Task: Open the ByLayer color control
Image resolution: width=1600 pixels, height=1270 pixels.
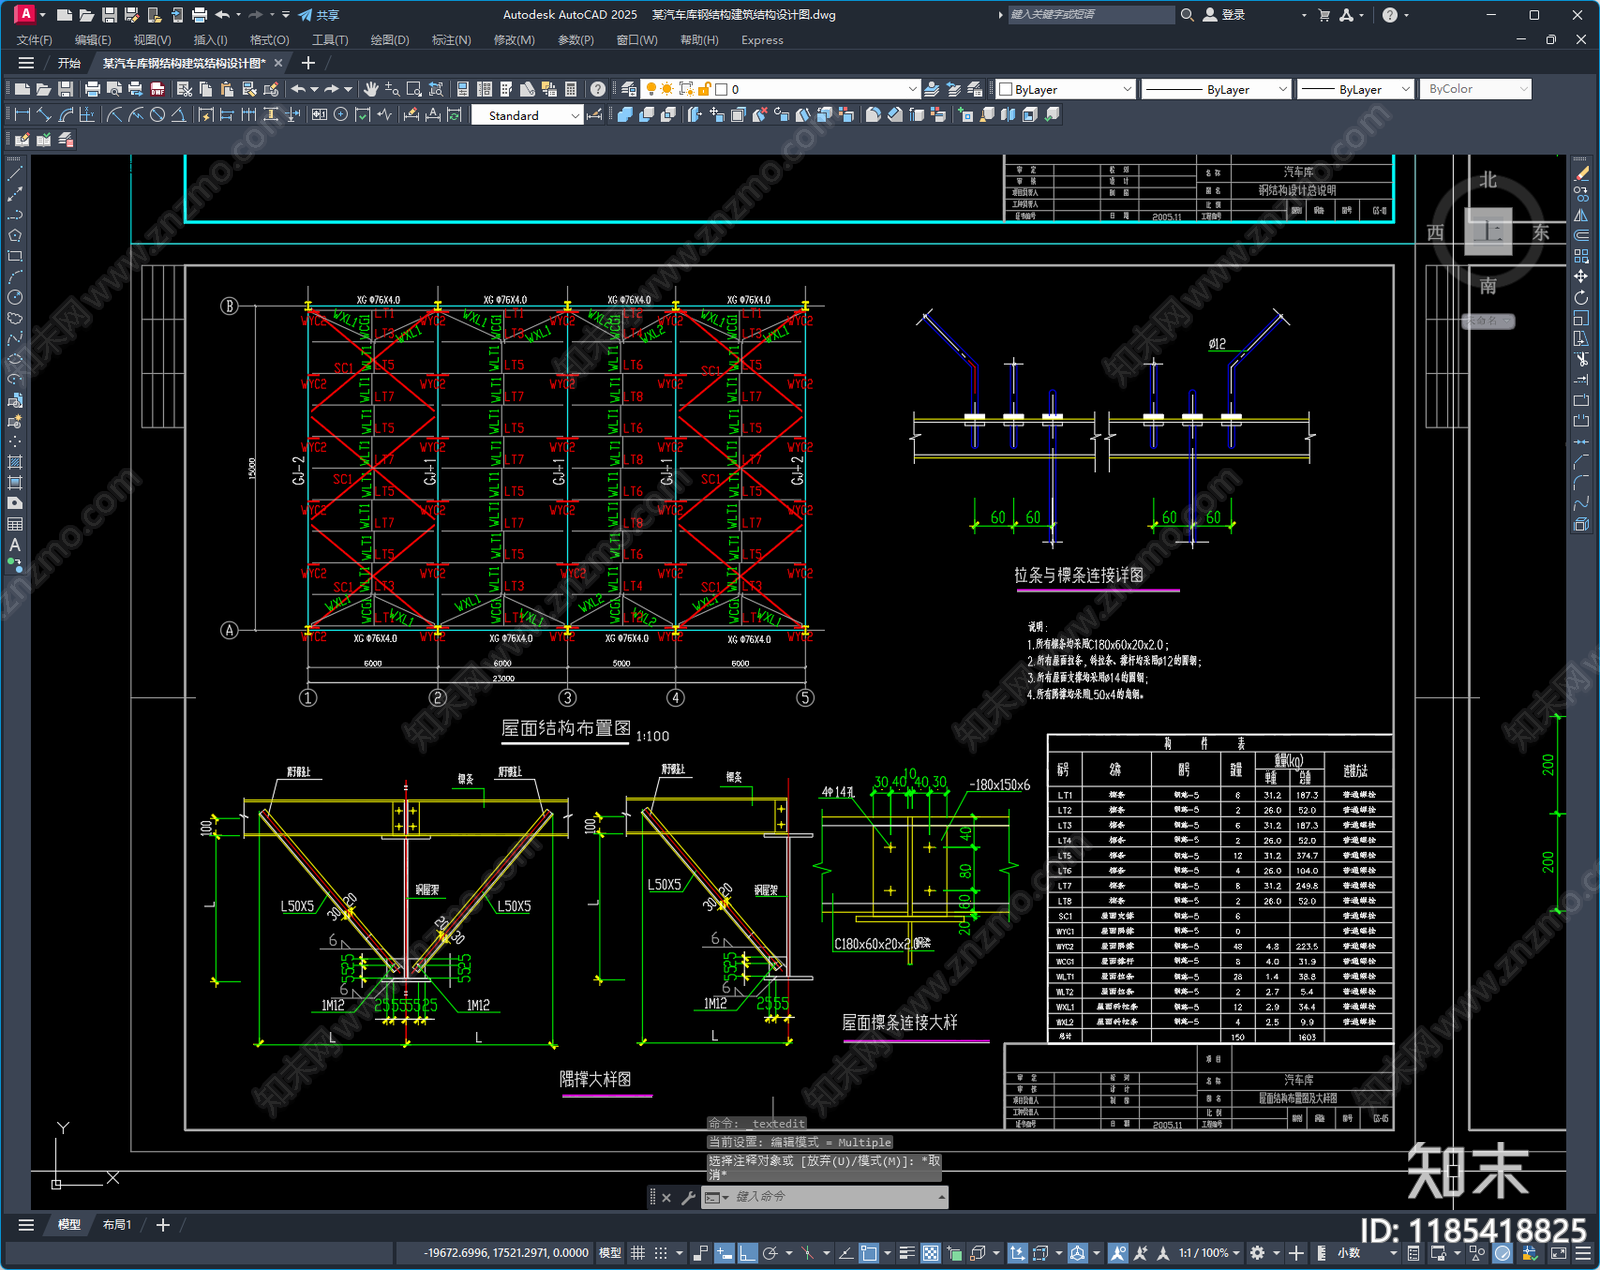Action: click(x=1065, y=89)
